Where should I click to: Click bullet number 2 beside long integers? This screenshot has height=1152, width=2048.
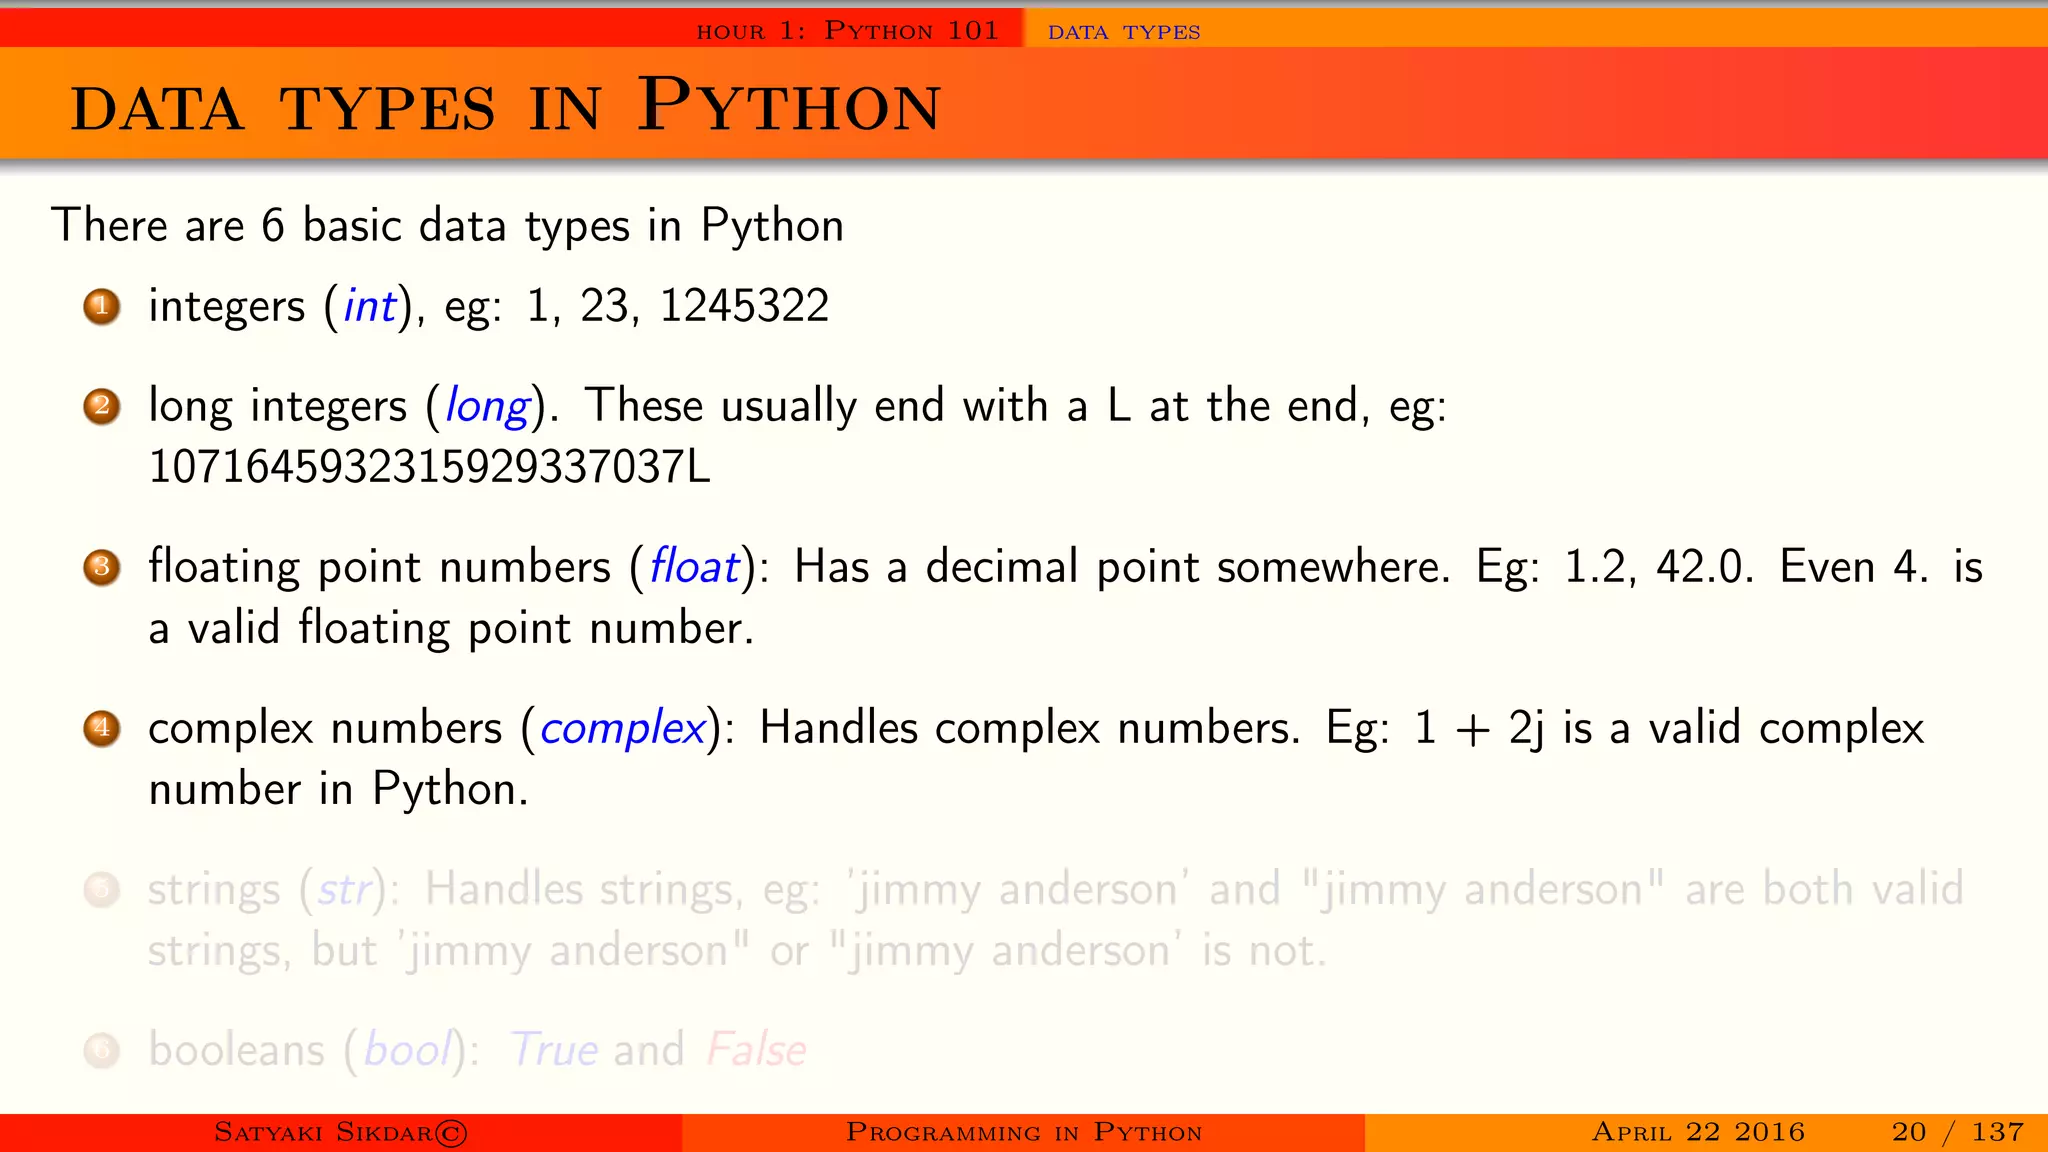[102, 406]
